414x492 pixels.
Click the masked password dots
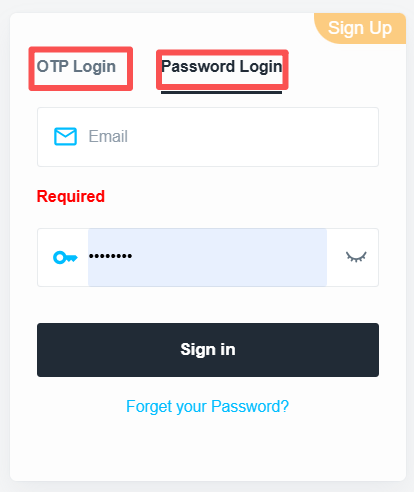110,256
